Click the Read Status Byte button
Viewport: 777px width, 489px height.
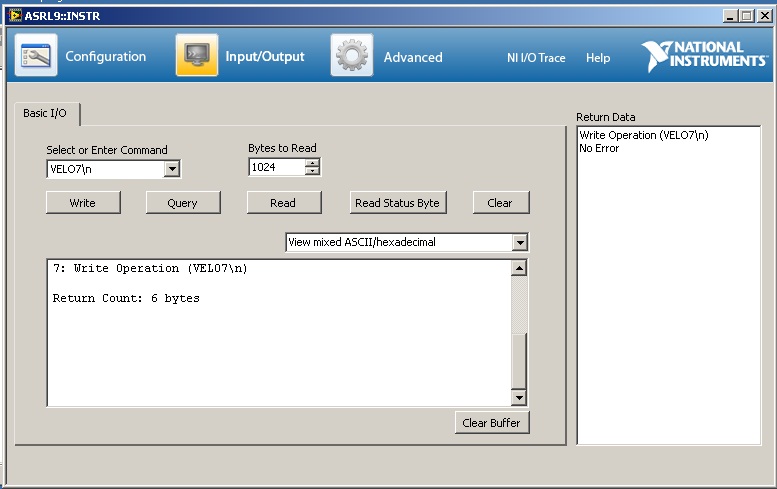click(x=397, y=202)
